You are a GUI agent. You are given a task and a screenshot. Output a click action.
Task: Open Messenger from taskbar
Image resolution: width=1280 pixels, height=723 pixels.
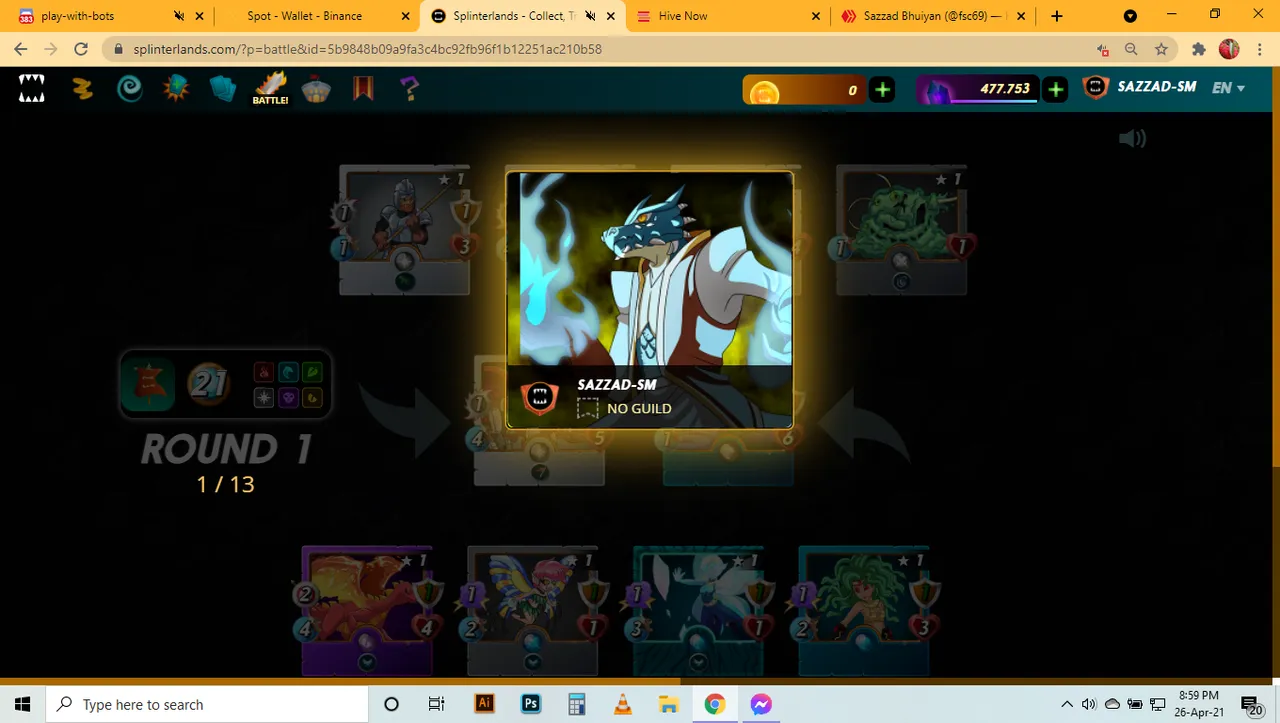tap(760, 704)
